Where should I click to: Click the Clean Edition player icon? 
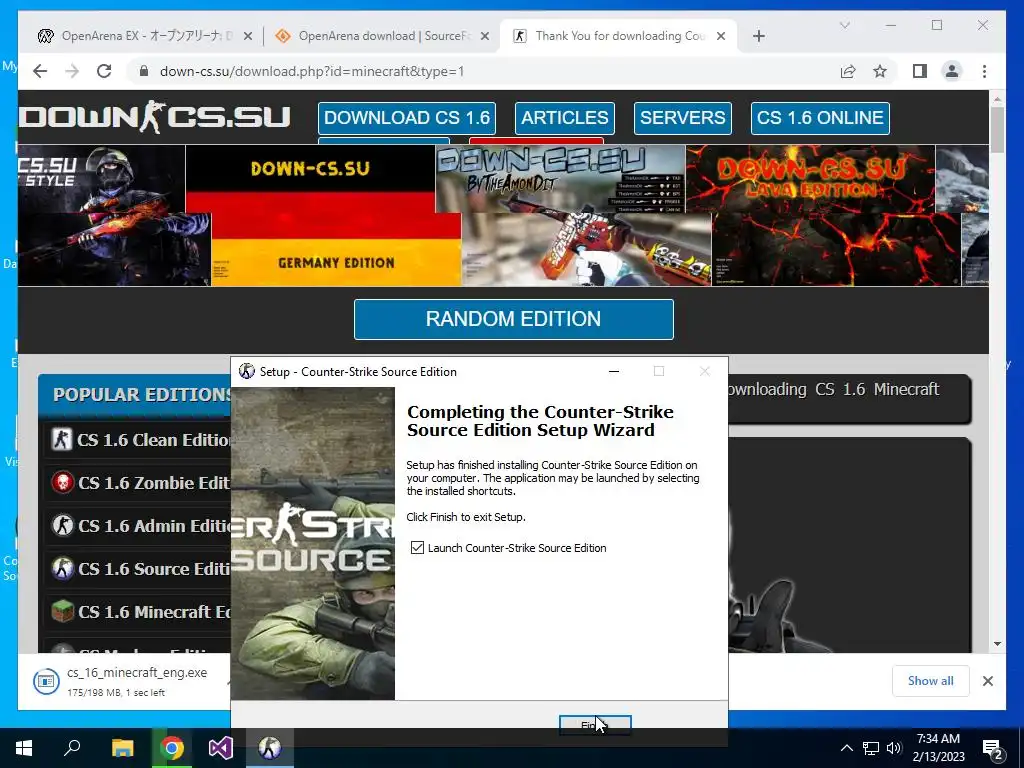point(62,440)
